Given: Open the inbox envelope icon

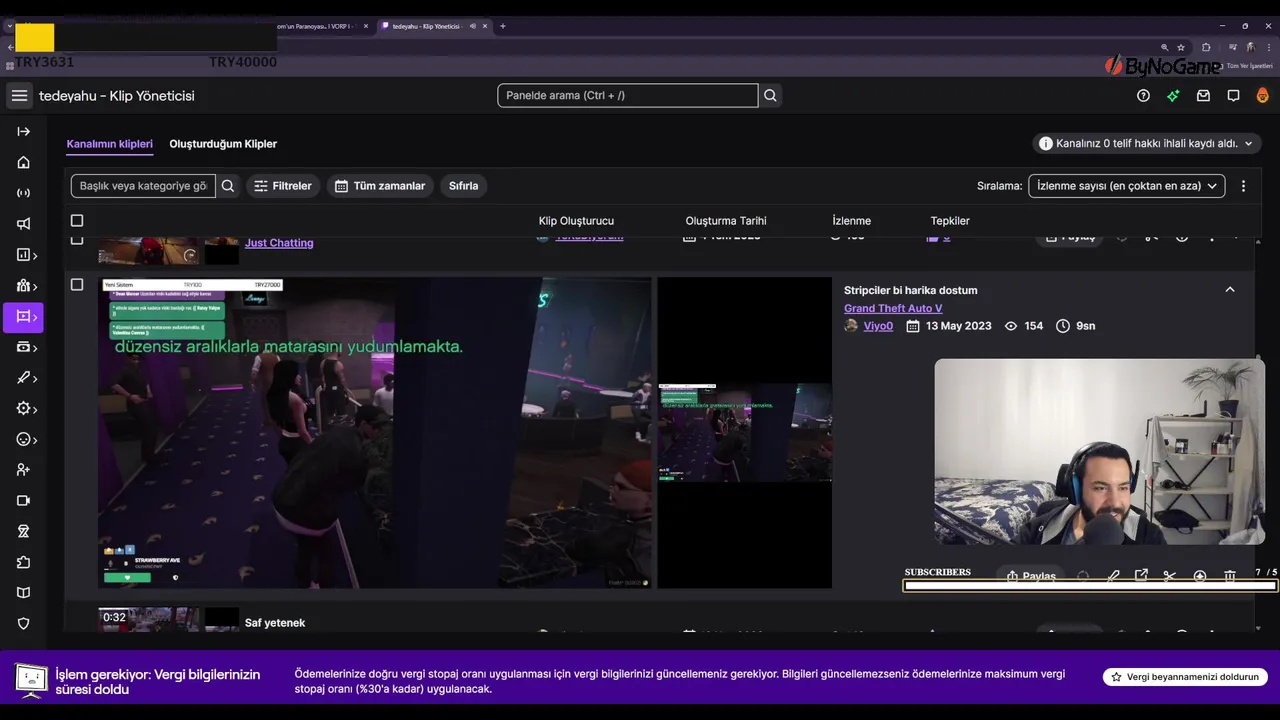Looking at the screenshot, I should click(1203, 96).
